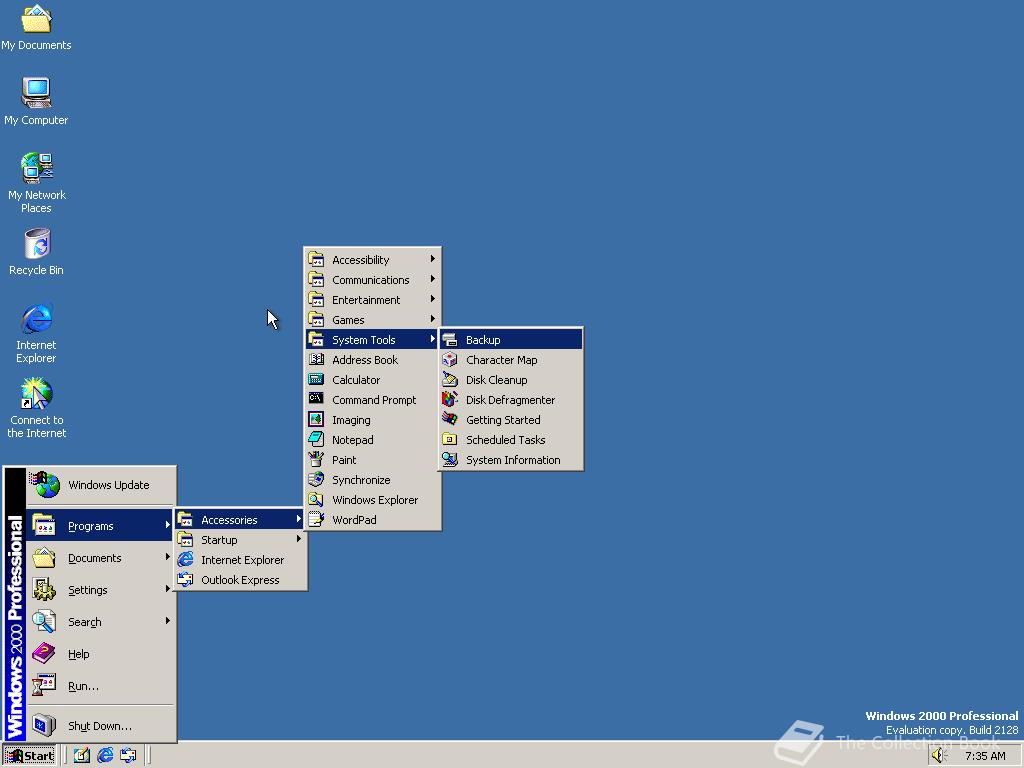The width and height of the screenshot is (1024, 768).
Task: Expand the Search submenu arrow
Action: [x=168, y=621]
